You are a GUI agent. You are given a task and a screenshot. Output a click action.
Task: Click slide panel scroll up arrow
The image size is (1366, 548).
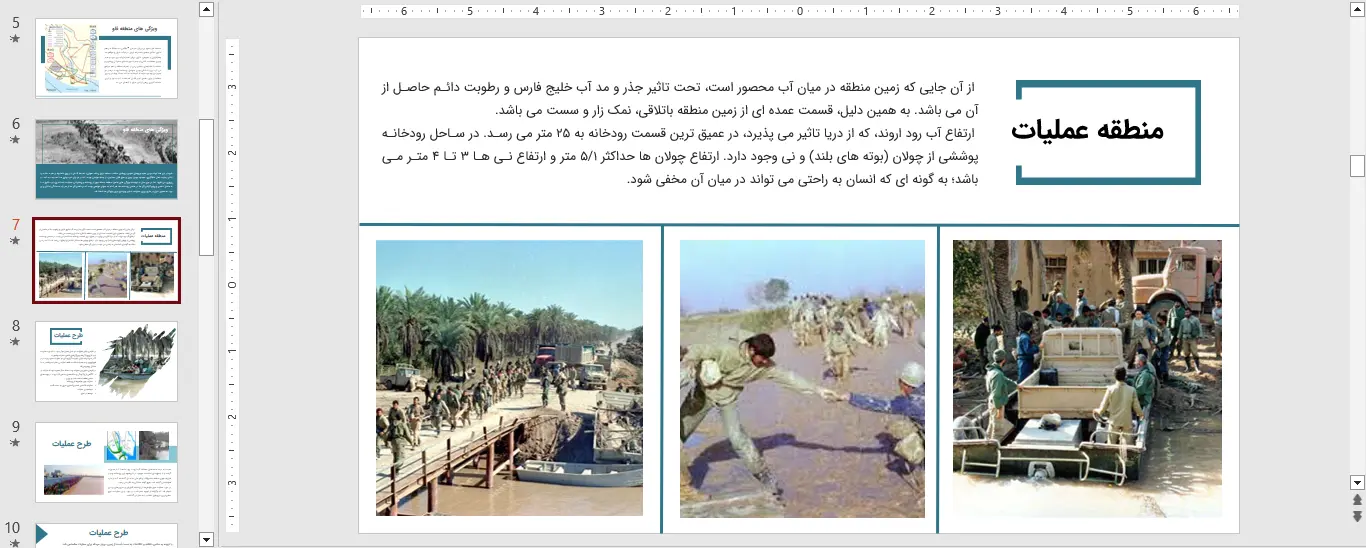[x=206, y=10]
